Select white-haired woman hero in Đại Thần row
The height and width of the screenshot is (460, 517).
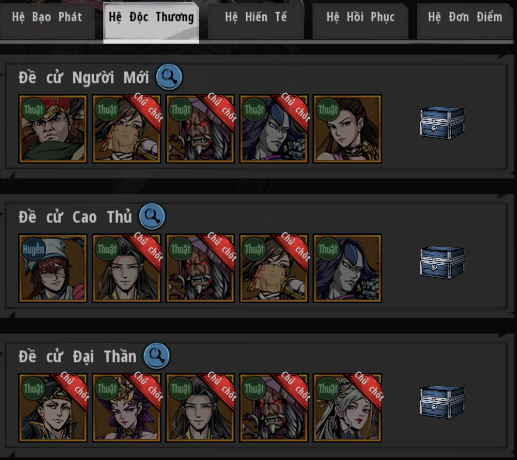pos(347,407)
